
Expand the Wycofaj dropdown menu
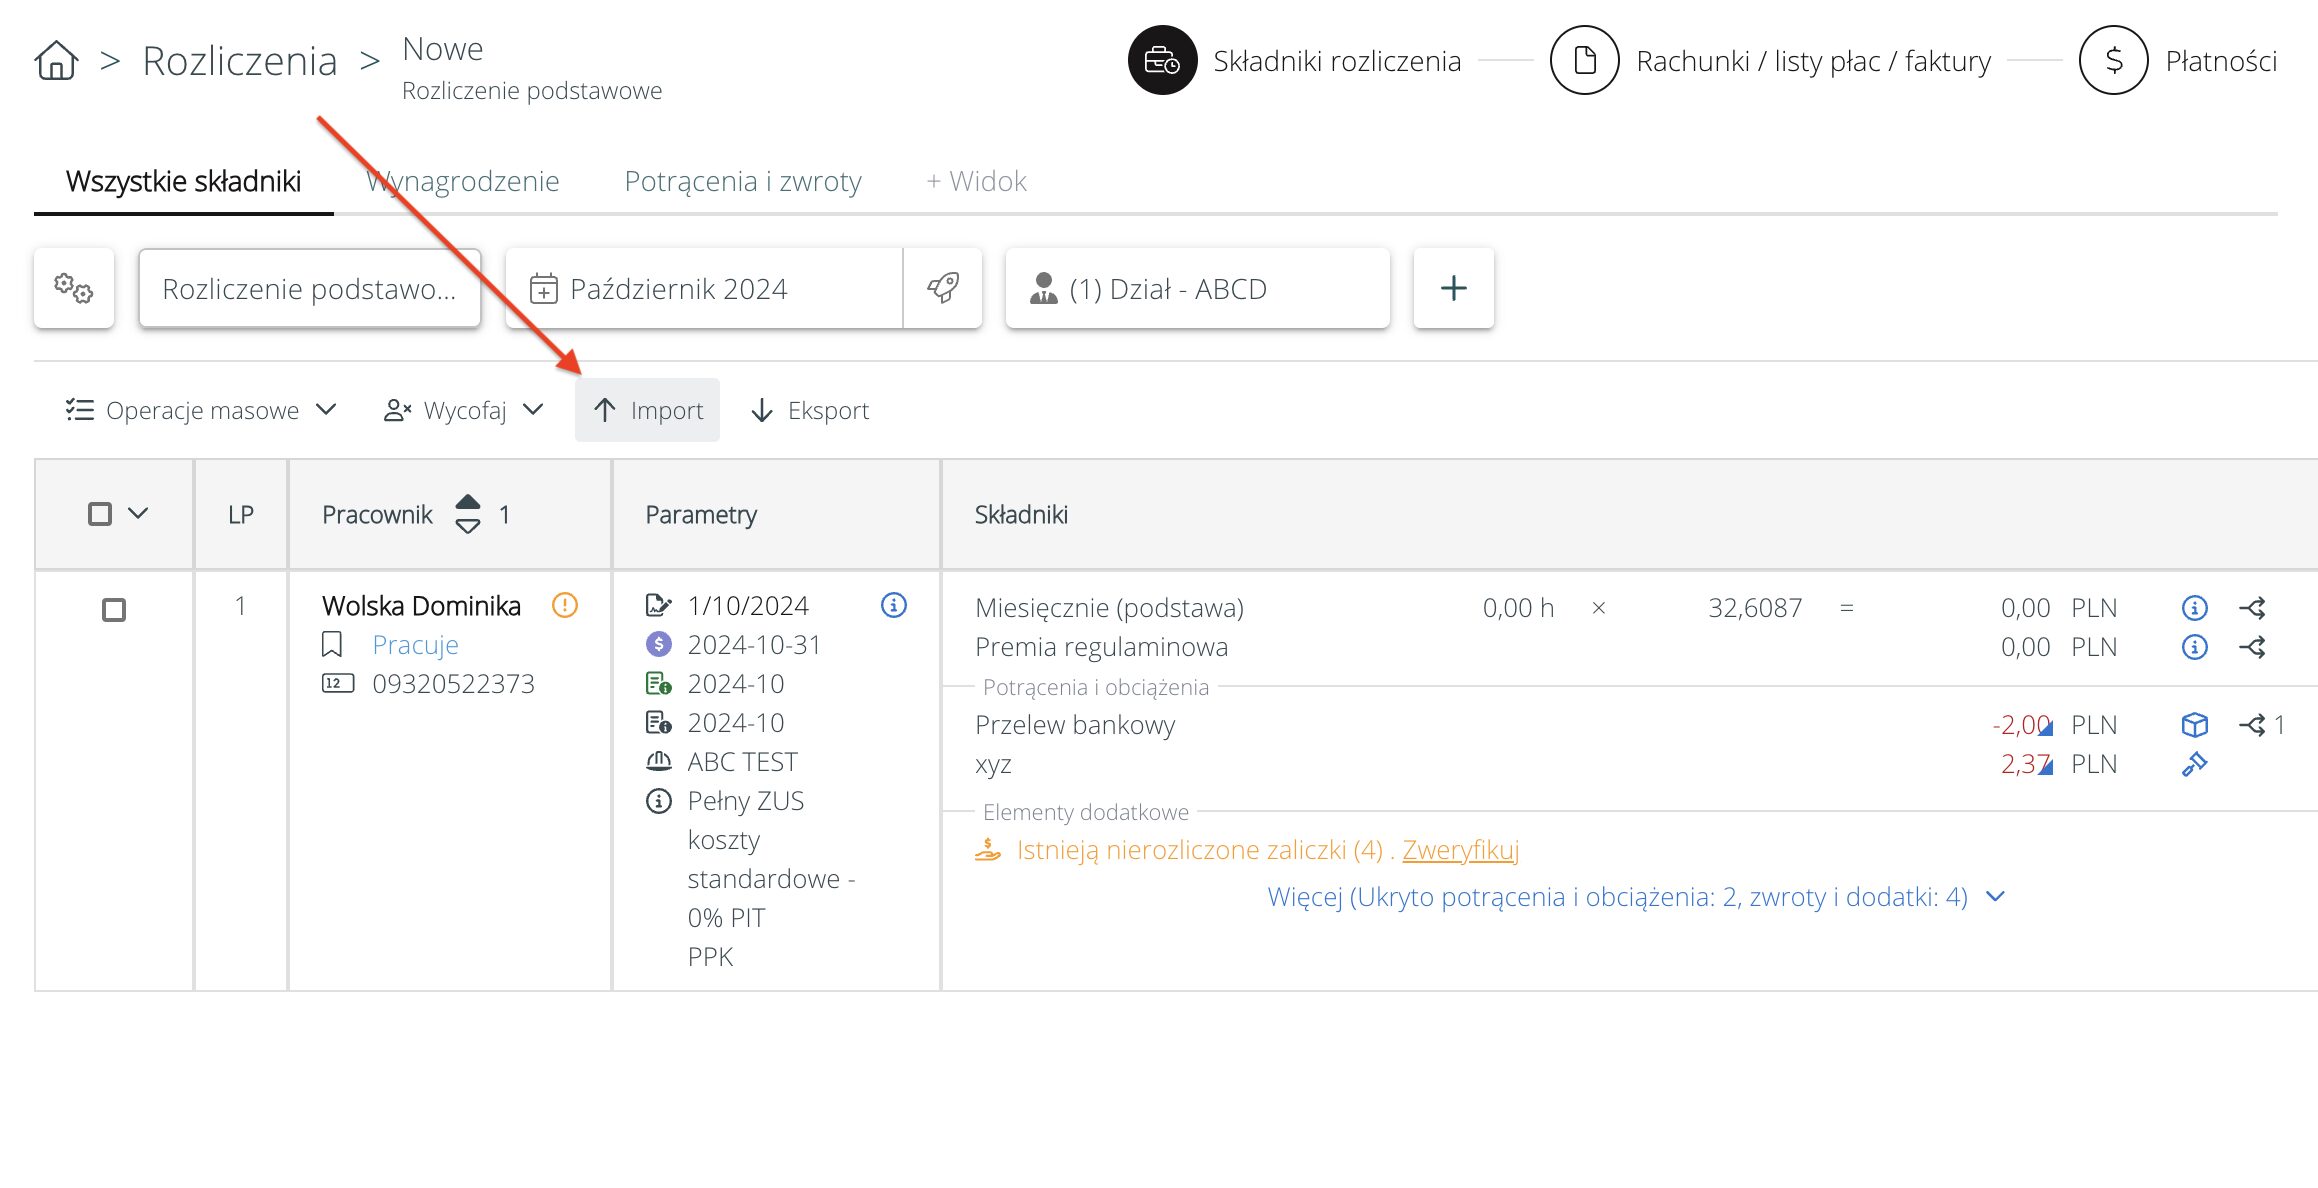pyautogui.click(x=464, y=410)
